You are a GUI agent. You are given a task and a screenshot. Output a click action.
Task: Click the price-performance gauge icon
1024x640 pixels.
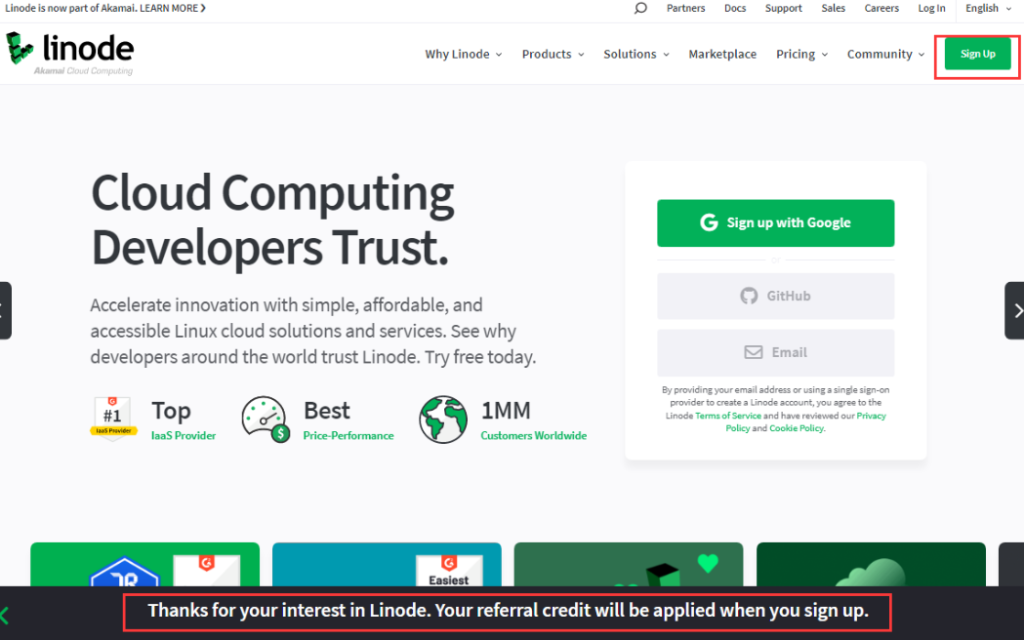pos(265,419)
